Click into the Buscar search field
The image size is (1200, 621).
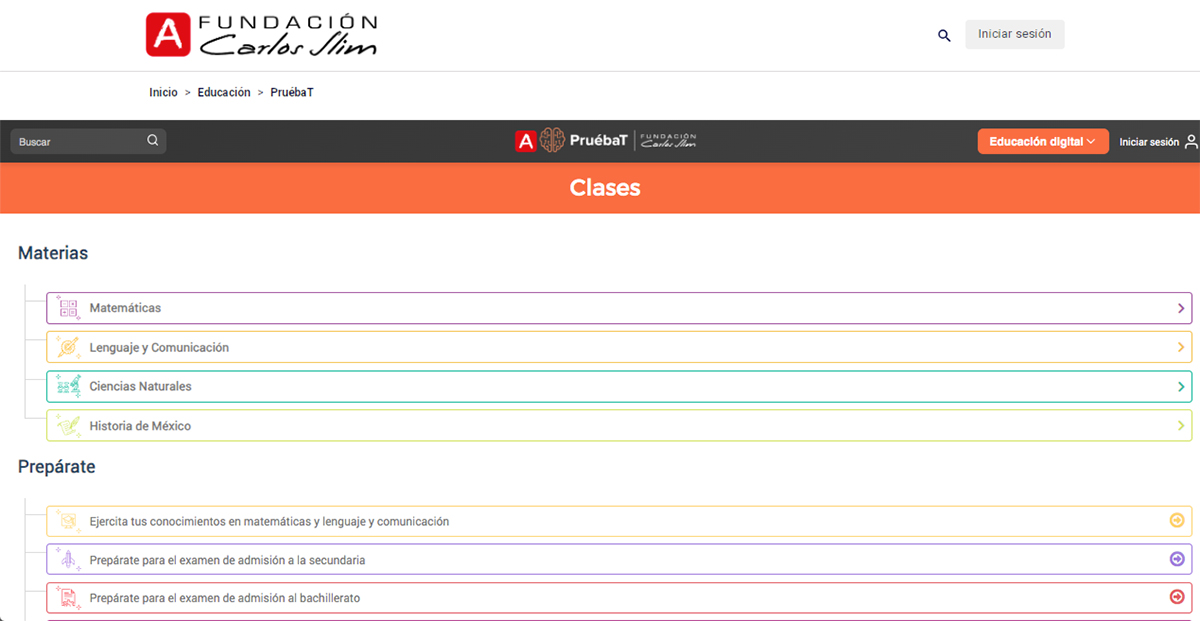[80, 142]
